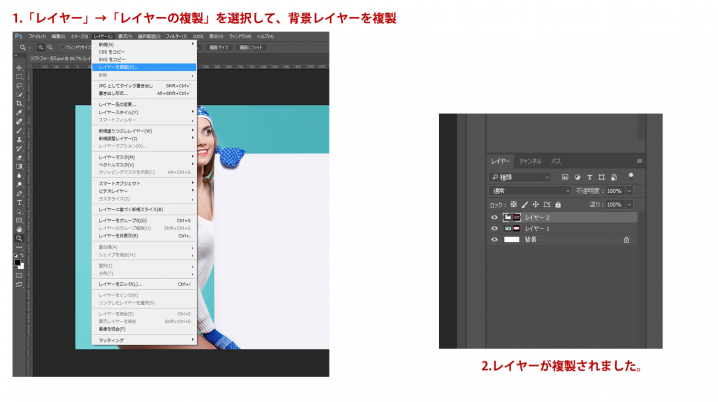Click the lock transparent pixels checkerboard icon
The height and width of the screenshot is (402, 718).
(x=514, y=205)
